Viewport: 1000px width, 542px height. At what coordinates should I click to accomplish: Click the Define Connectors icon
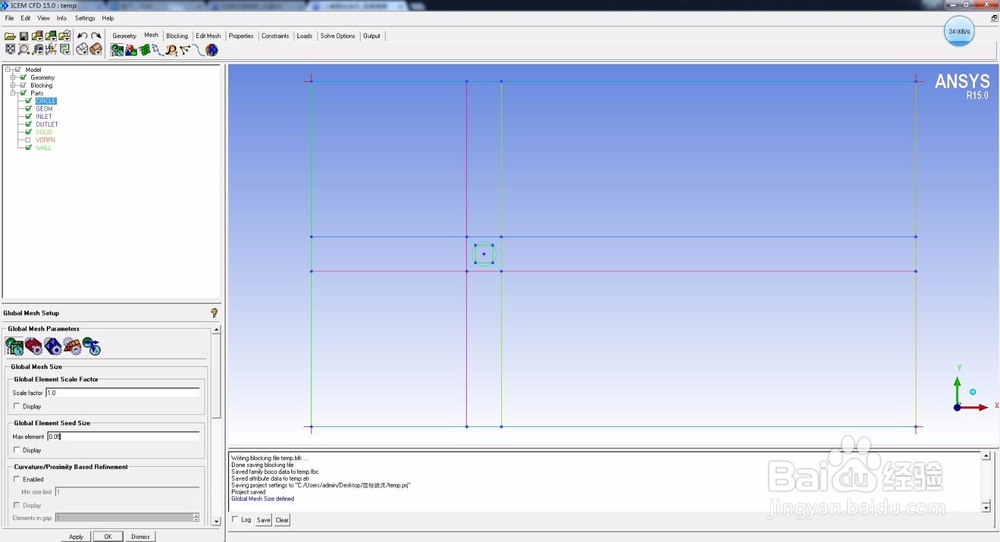tap(185, 49)
